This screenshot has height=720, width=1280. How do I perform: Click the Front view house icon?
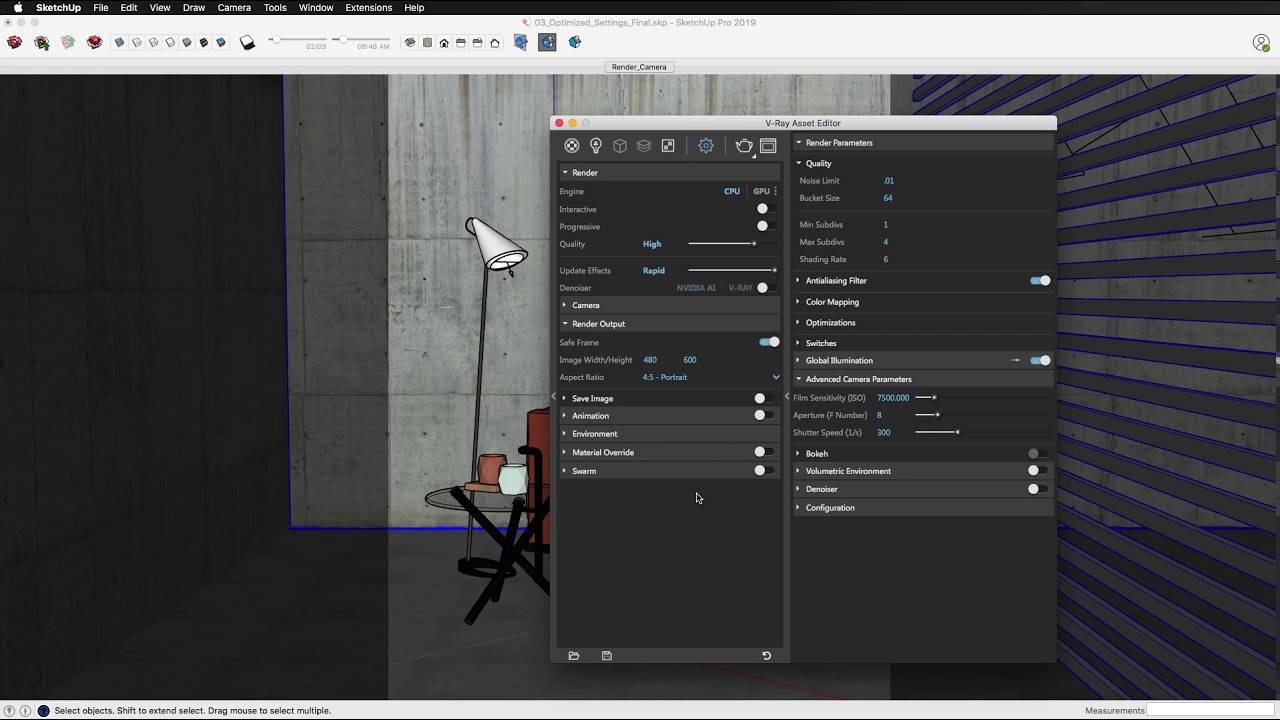tap(444, 43)
